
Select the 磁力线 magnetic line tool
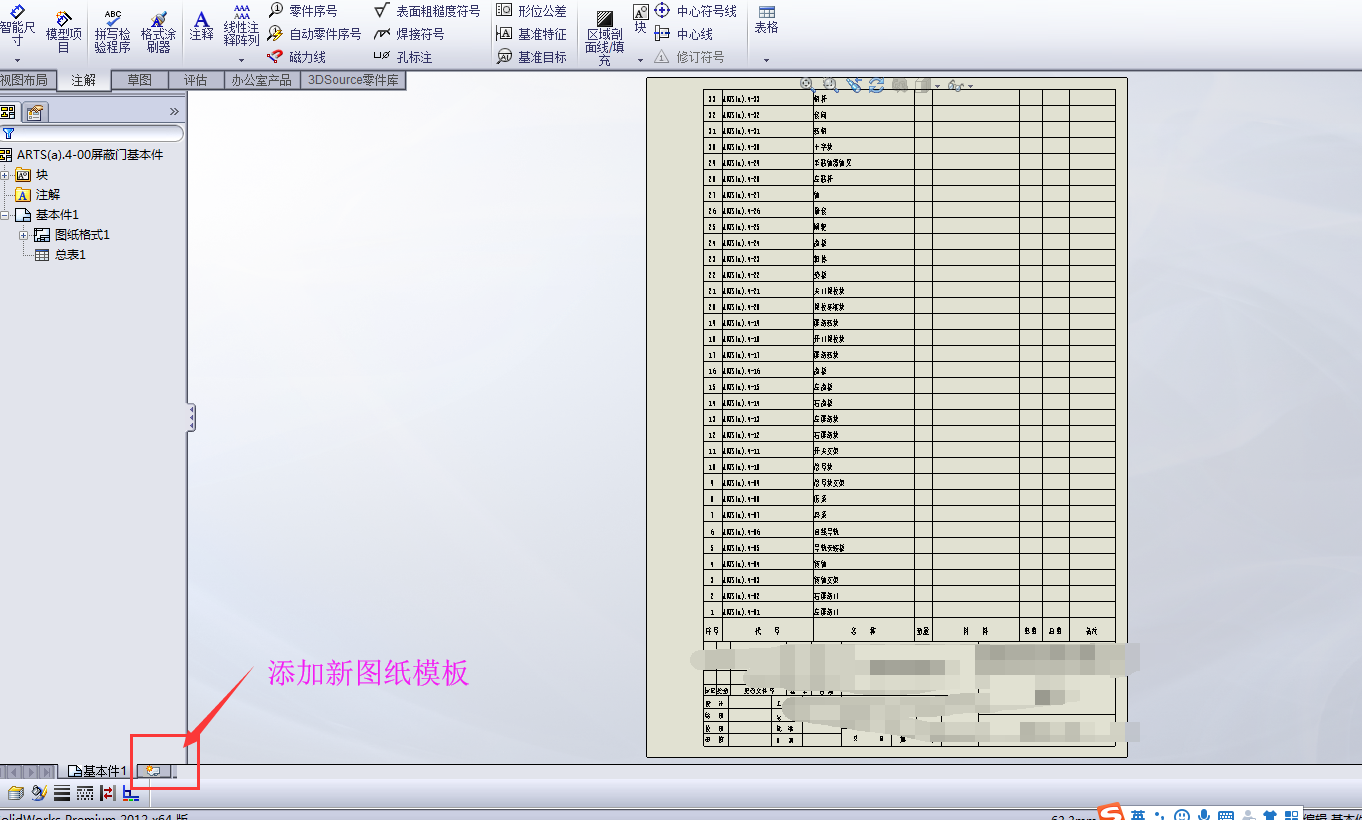click(297, 57)
